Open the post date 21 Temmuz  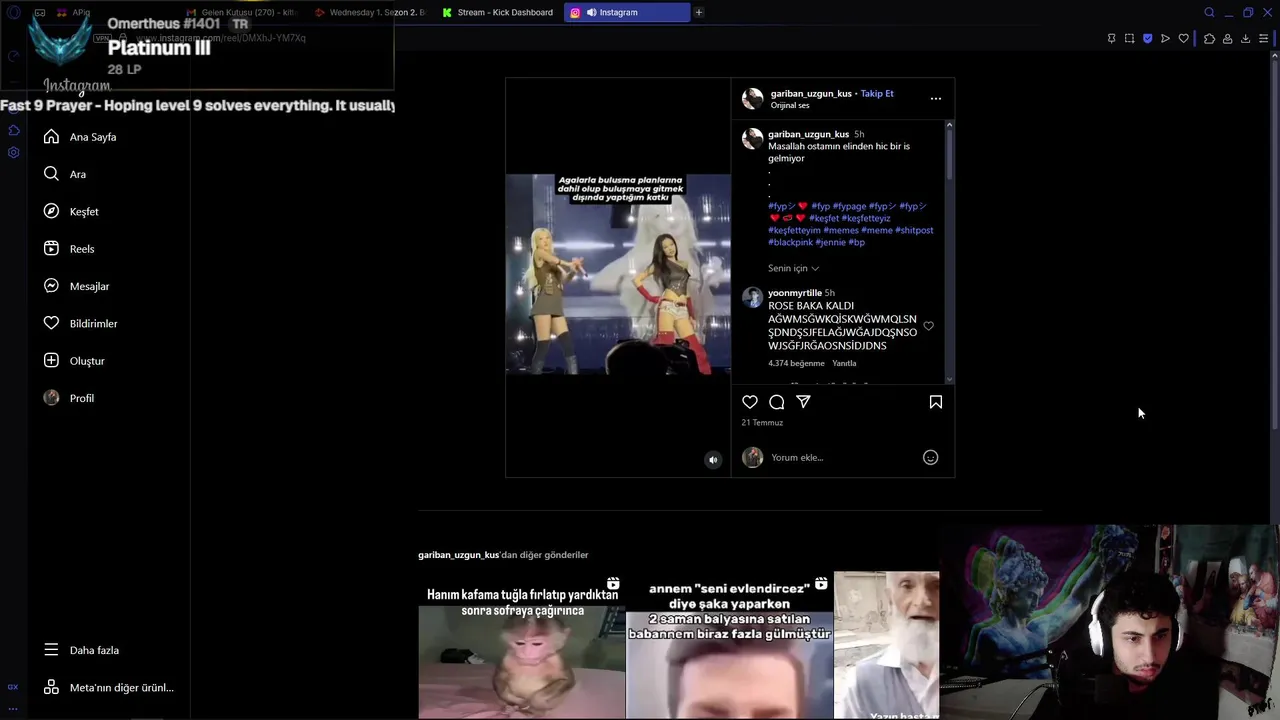(x=762, y=423)
